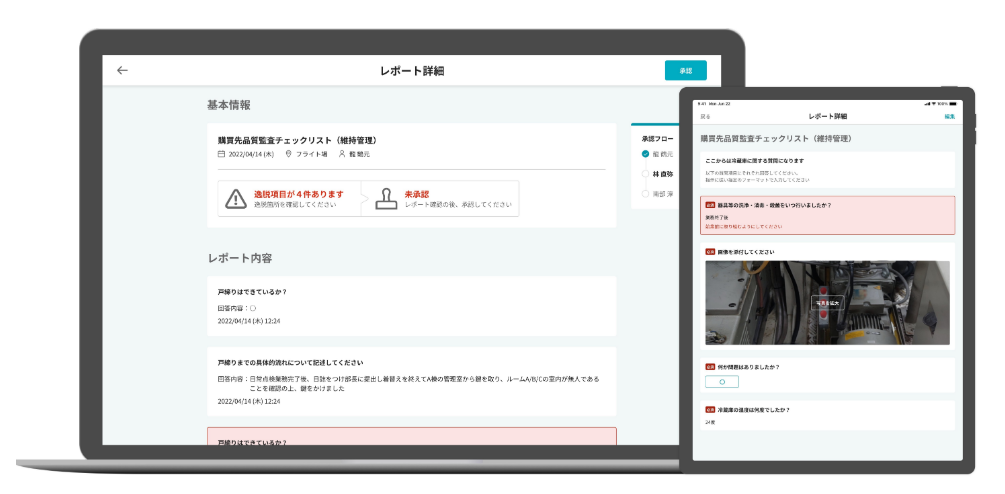Click the red required badge on the photo question
The height and width of the screenshot is (494, 1005).
[711, 252]
